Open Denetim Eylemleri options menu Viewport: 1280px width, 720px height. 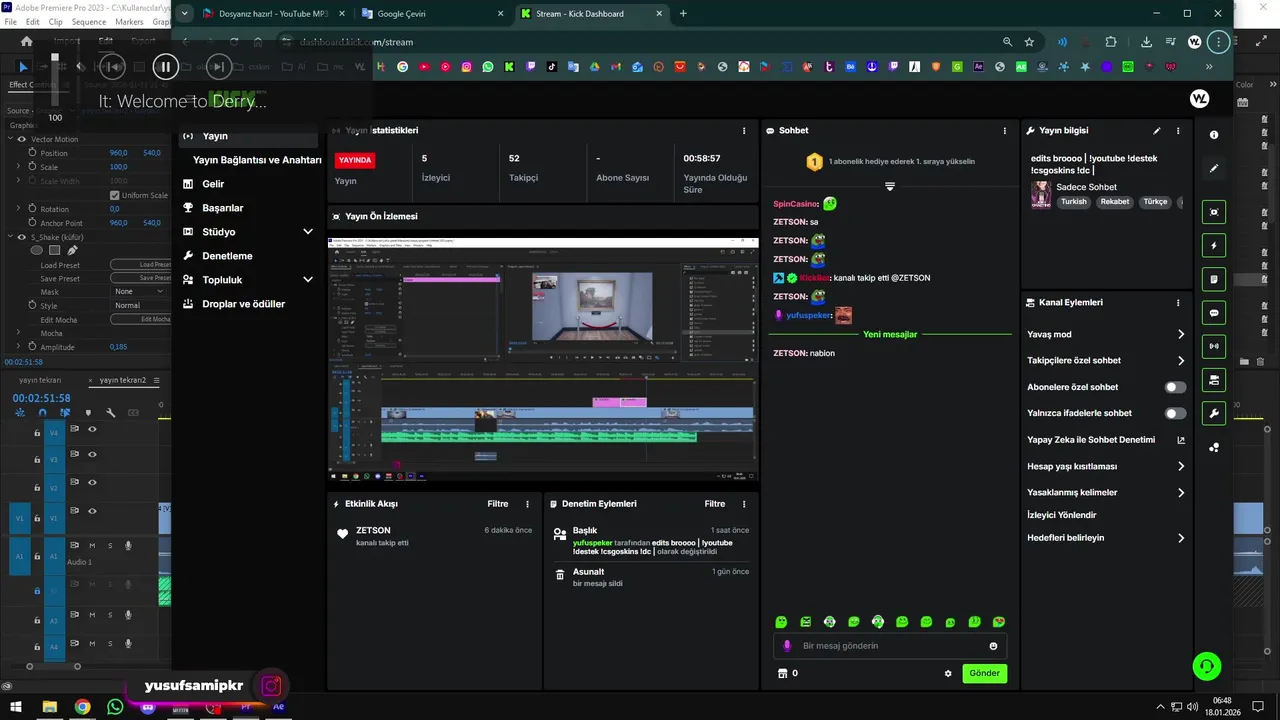tap(744, 504)
